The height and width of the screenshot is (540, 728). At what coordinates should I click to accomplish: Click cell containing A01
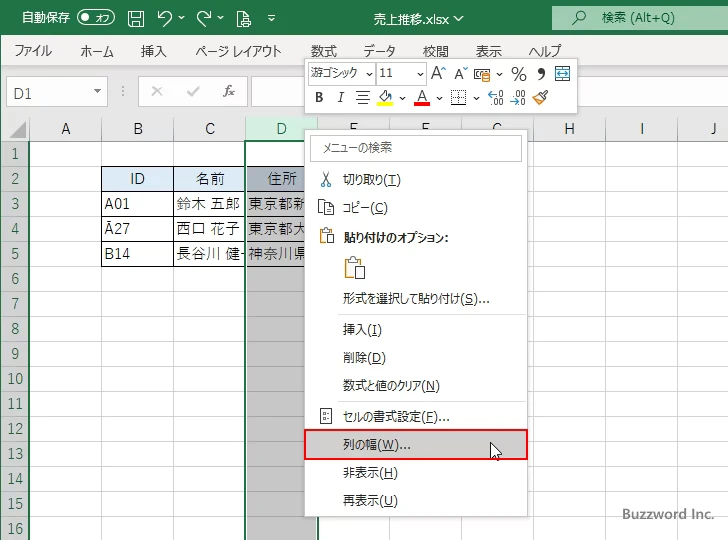(x=137, y=204)
